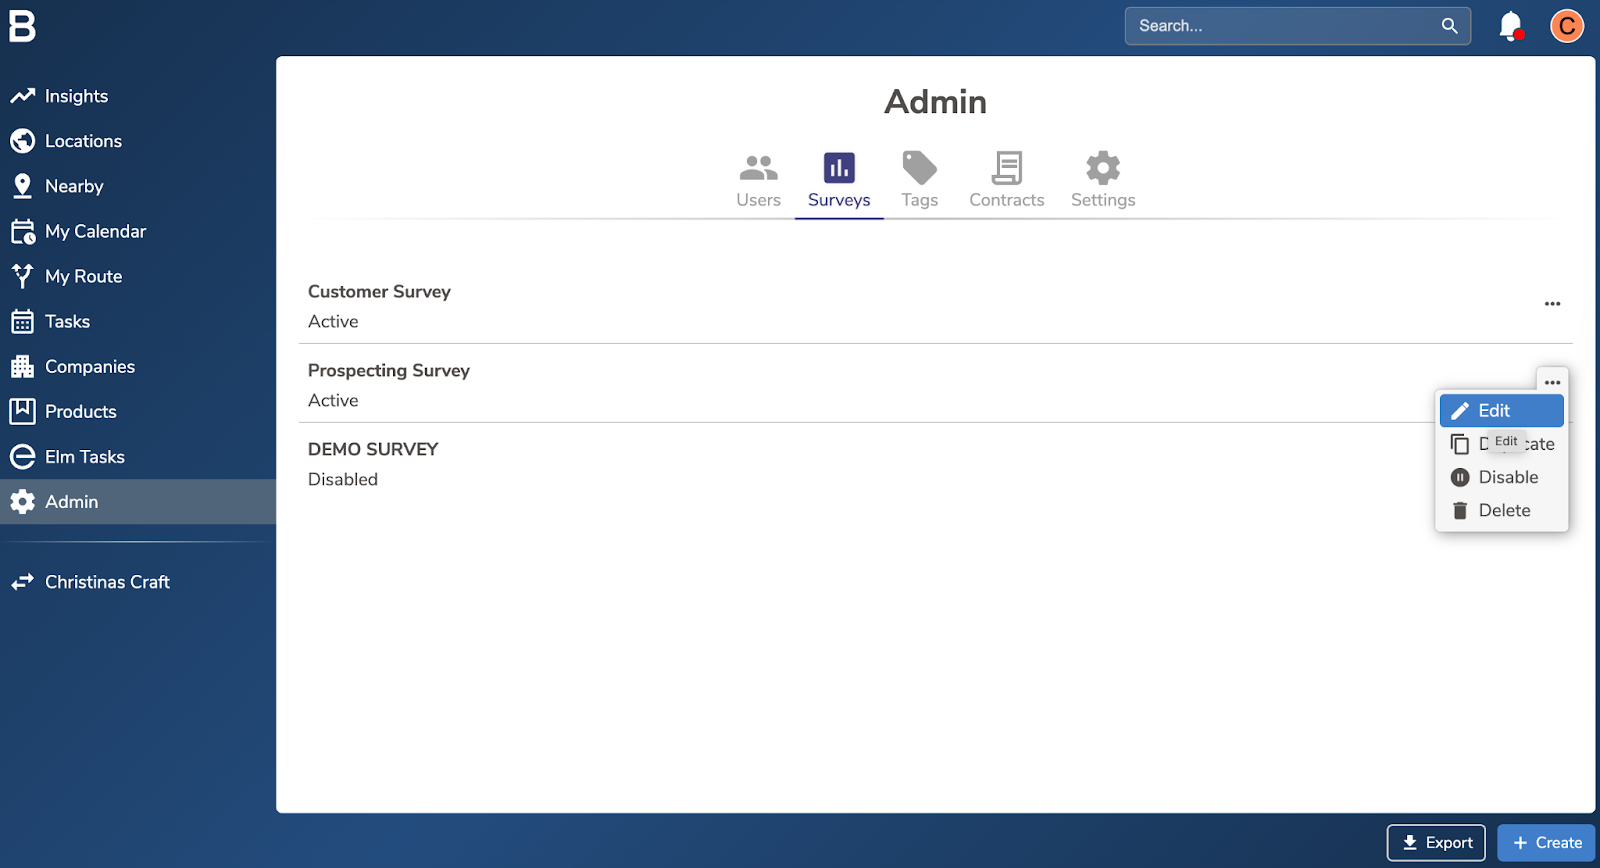Open the Nearby page
The image size is (1600, 868).
74,186
